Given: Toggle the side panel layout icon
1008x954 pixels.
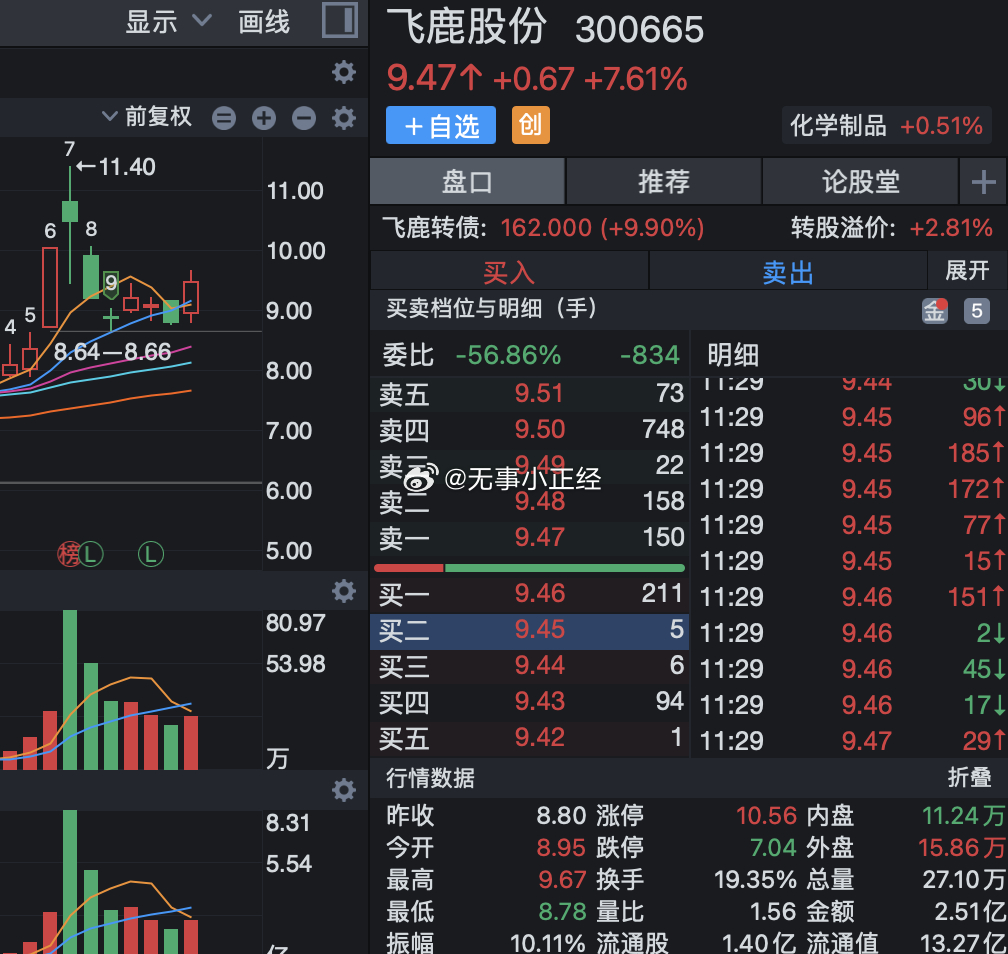Looking at the screenshot, I should pos(339,20).
